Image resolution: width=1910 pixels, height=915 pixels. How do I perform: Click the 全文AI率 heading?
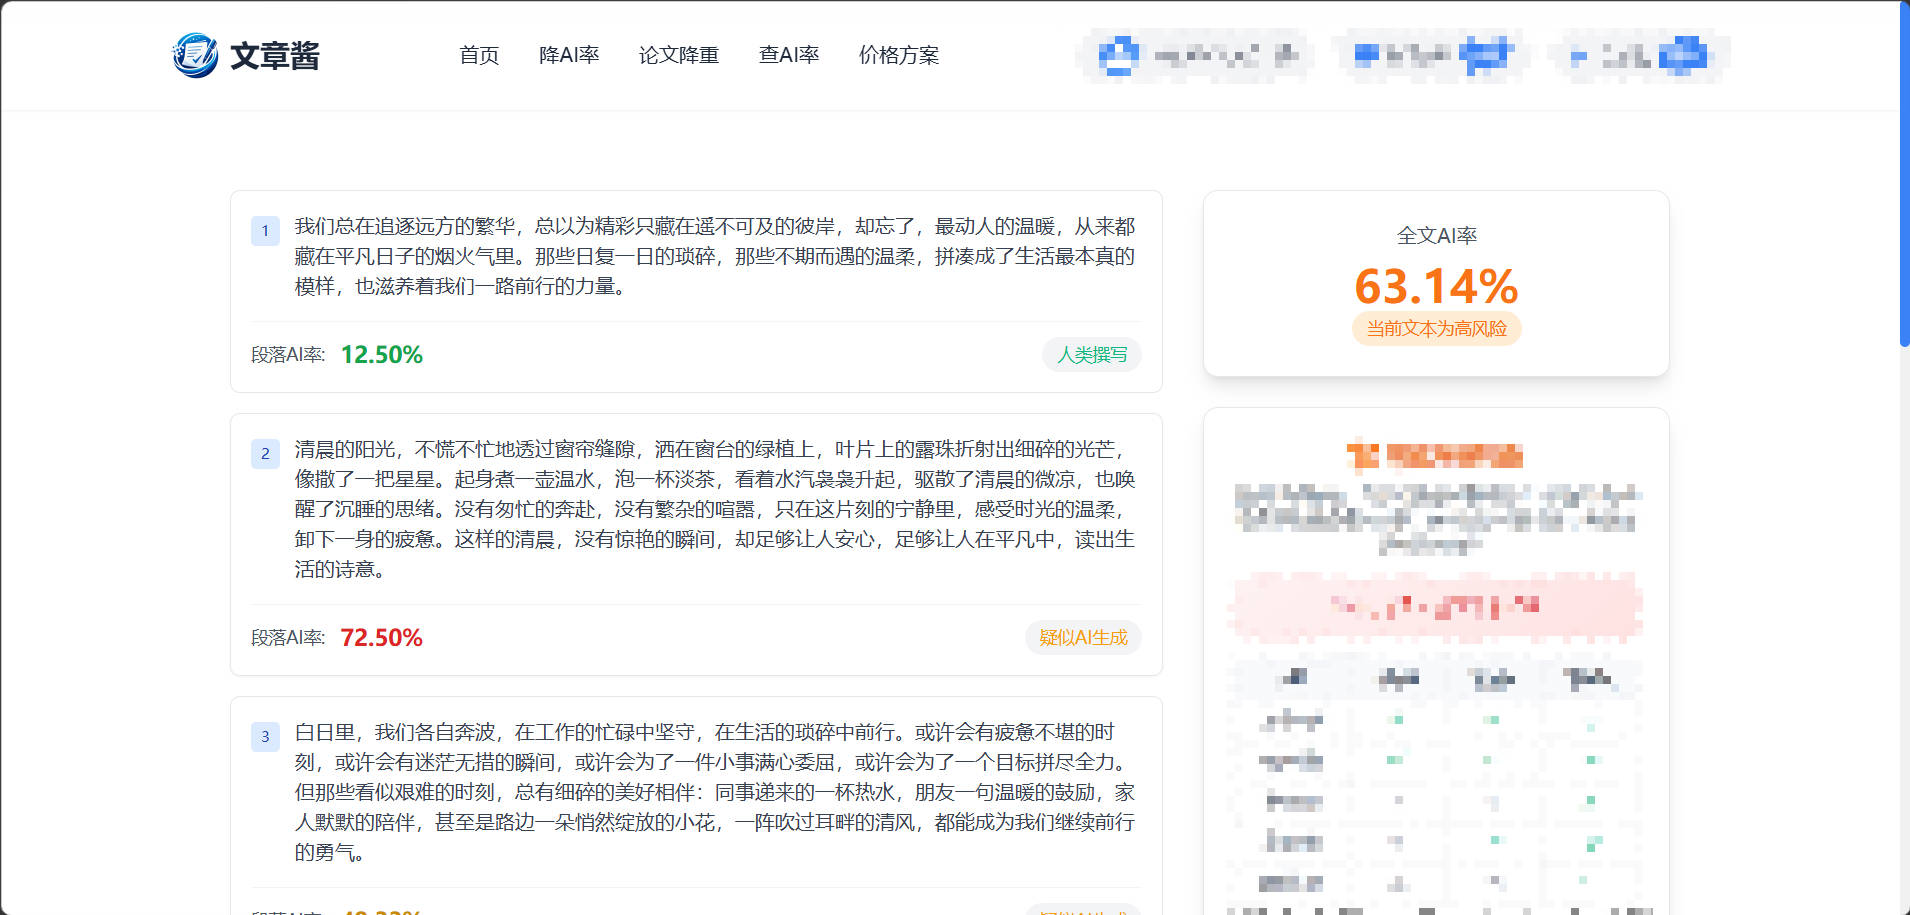pyautogui.click(x=1436, y=236)
